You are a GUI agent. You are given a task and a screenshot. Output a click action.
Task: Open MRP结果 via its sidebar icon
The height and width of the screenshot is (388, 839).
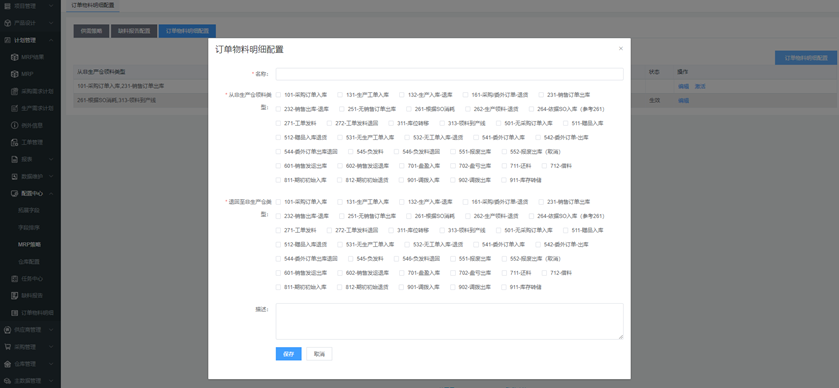click(x=14, y=57)
